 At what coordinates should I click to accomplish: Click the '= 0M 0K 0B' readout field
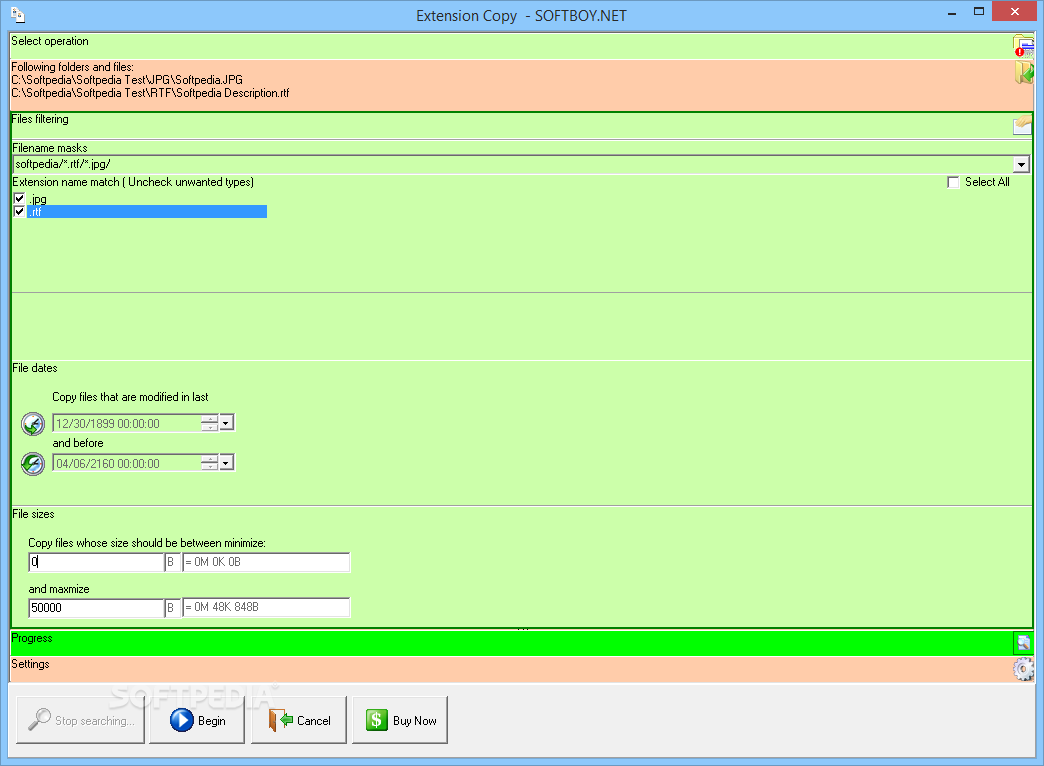[x=266, y=562]
